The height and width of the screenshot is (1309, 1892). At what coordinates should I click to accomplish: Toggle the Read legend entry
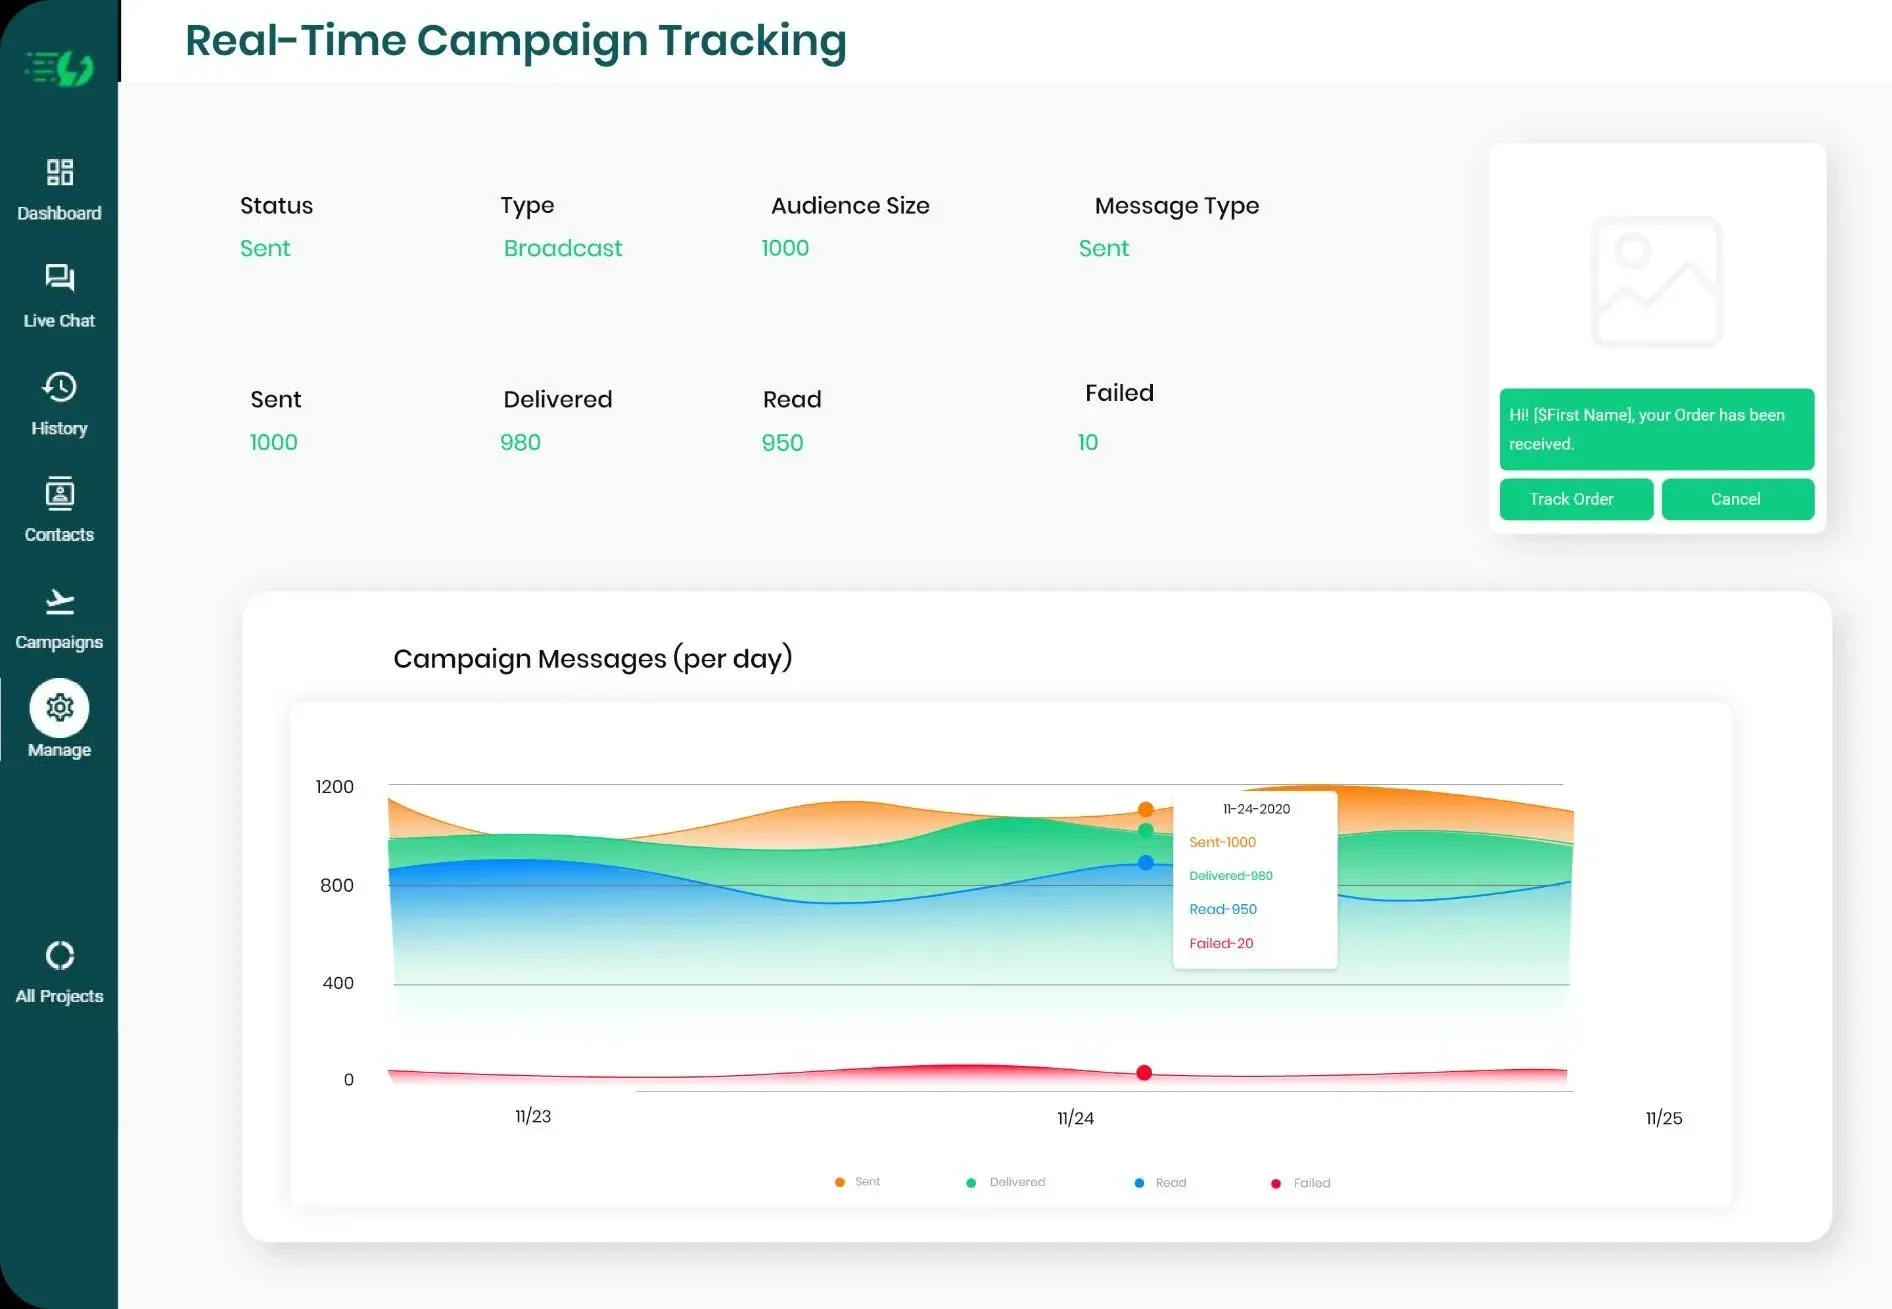(1160, 1182)
